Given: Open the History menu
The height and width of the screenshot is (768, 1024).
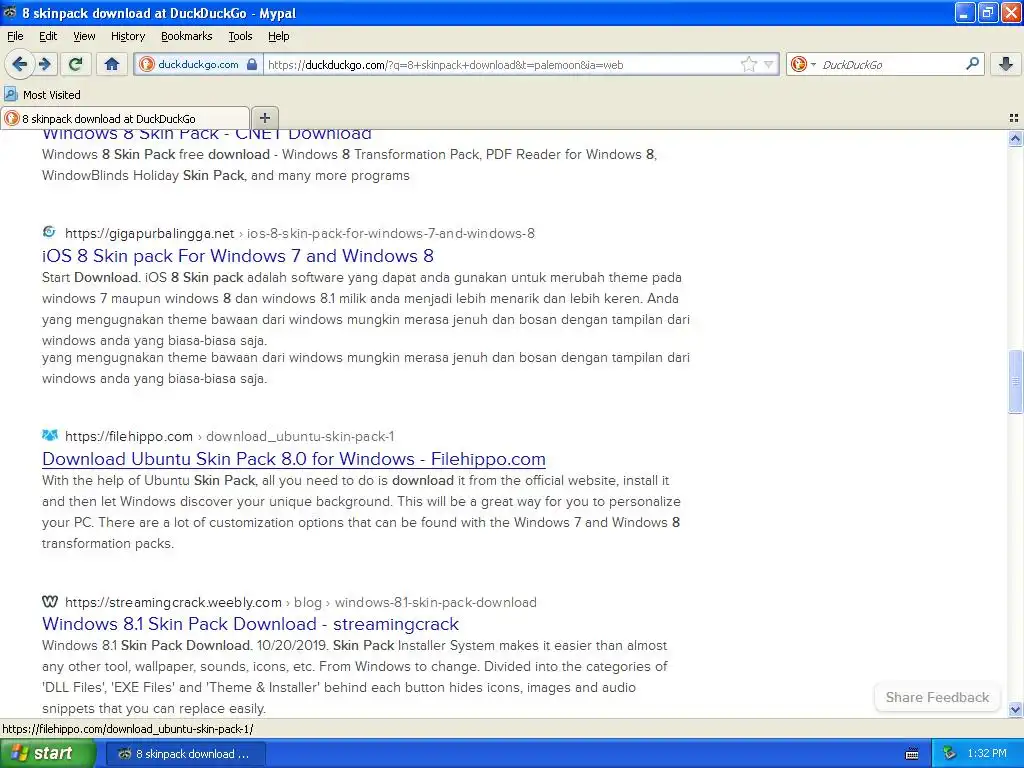Looking at the screenshot, I should [127, 36].
